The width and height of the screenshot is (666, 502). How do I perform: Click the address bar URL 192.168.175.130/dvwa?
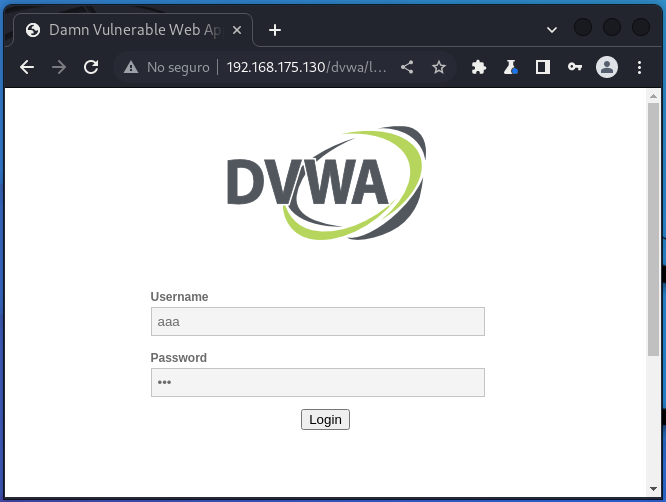tap(306, 67)
